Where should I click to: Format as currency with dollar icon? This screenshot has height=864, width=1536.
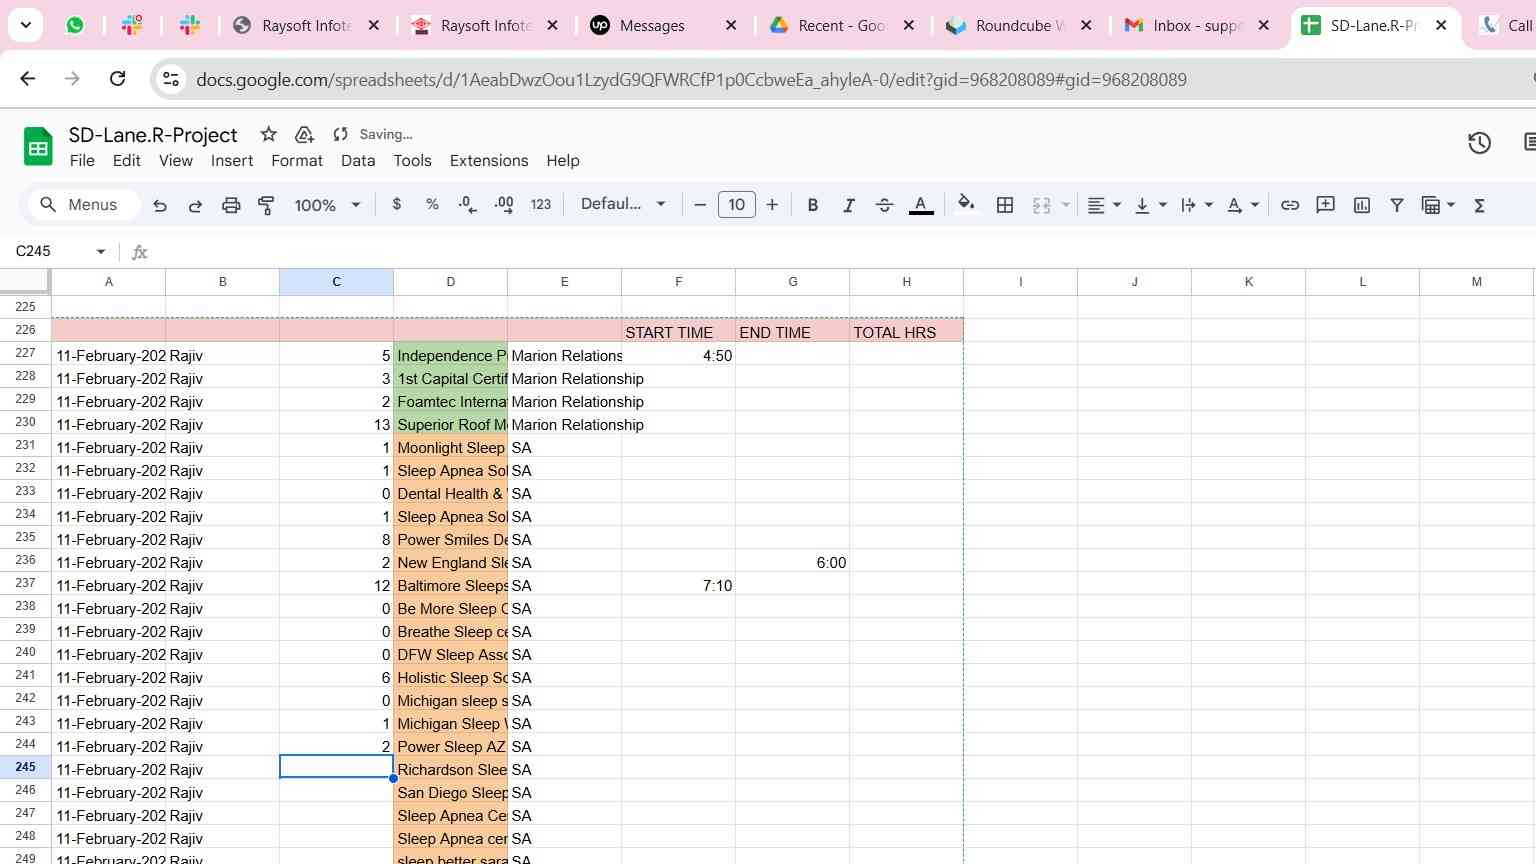point(397,204)
